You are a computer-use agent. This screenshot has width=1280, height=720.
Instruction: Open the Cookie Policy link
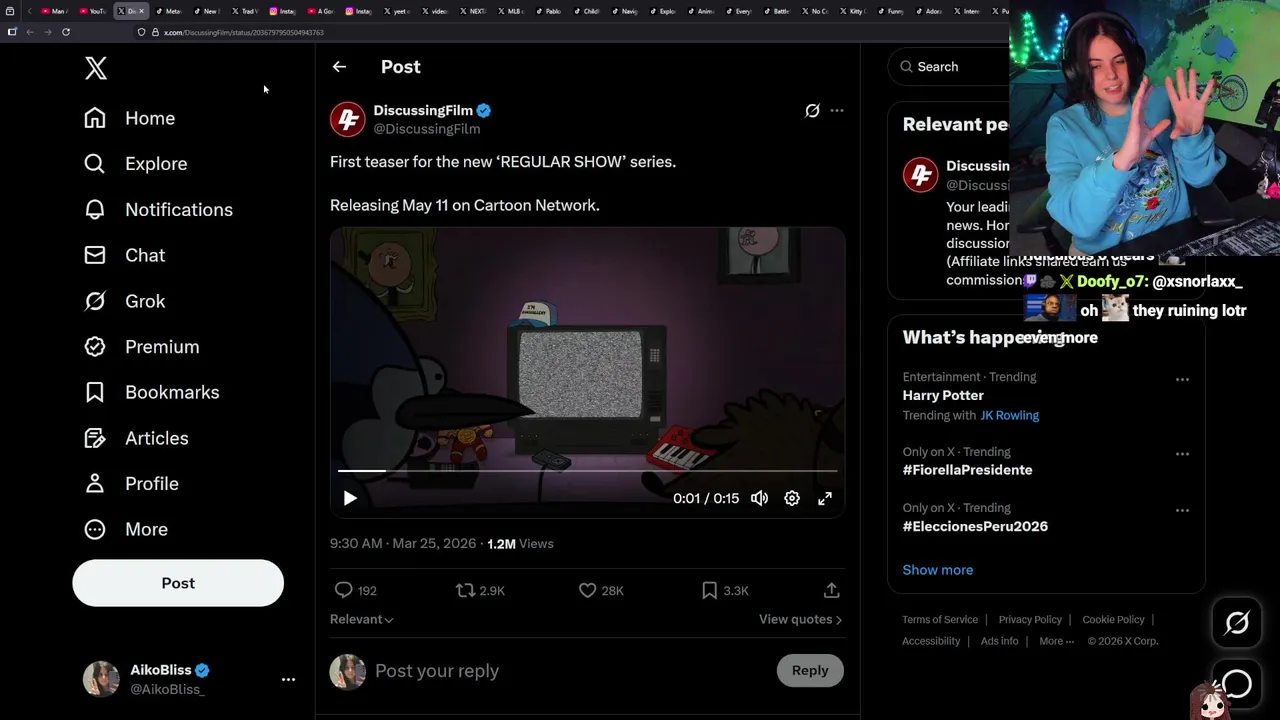coord(1113,620)
